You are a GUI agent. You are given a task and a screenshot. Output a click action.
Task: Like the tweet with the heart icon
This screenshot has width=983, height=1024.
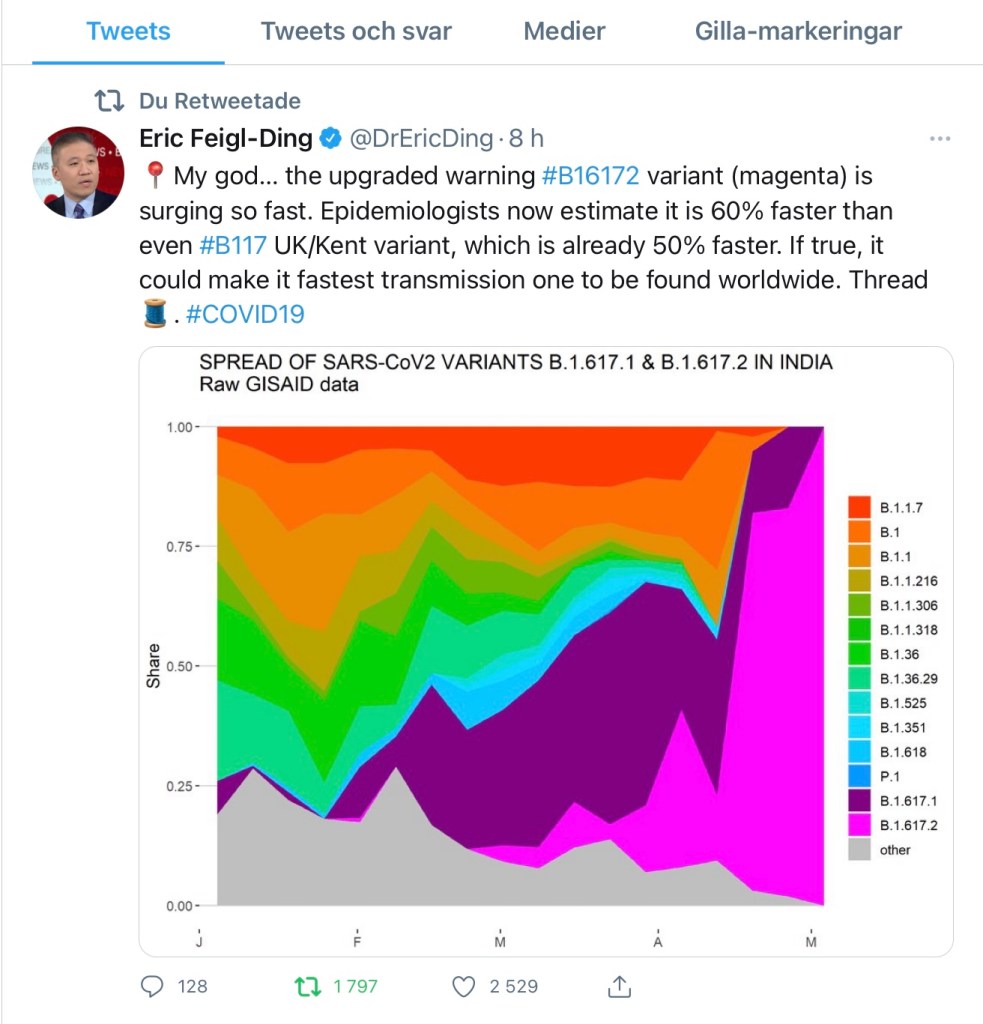pyautogui.click(x=463, y=986)
